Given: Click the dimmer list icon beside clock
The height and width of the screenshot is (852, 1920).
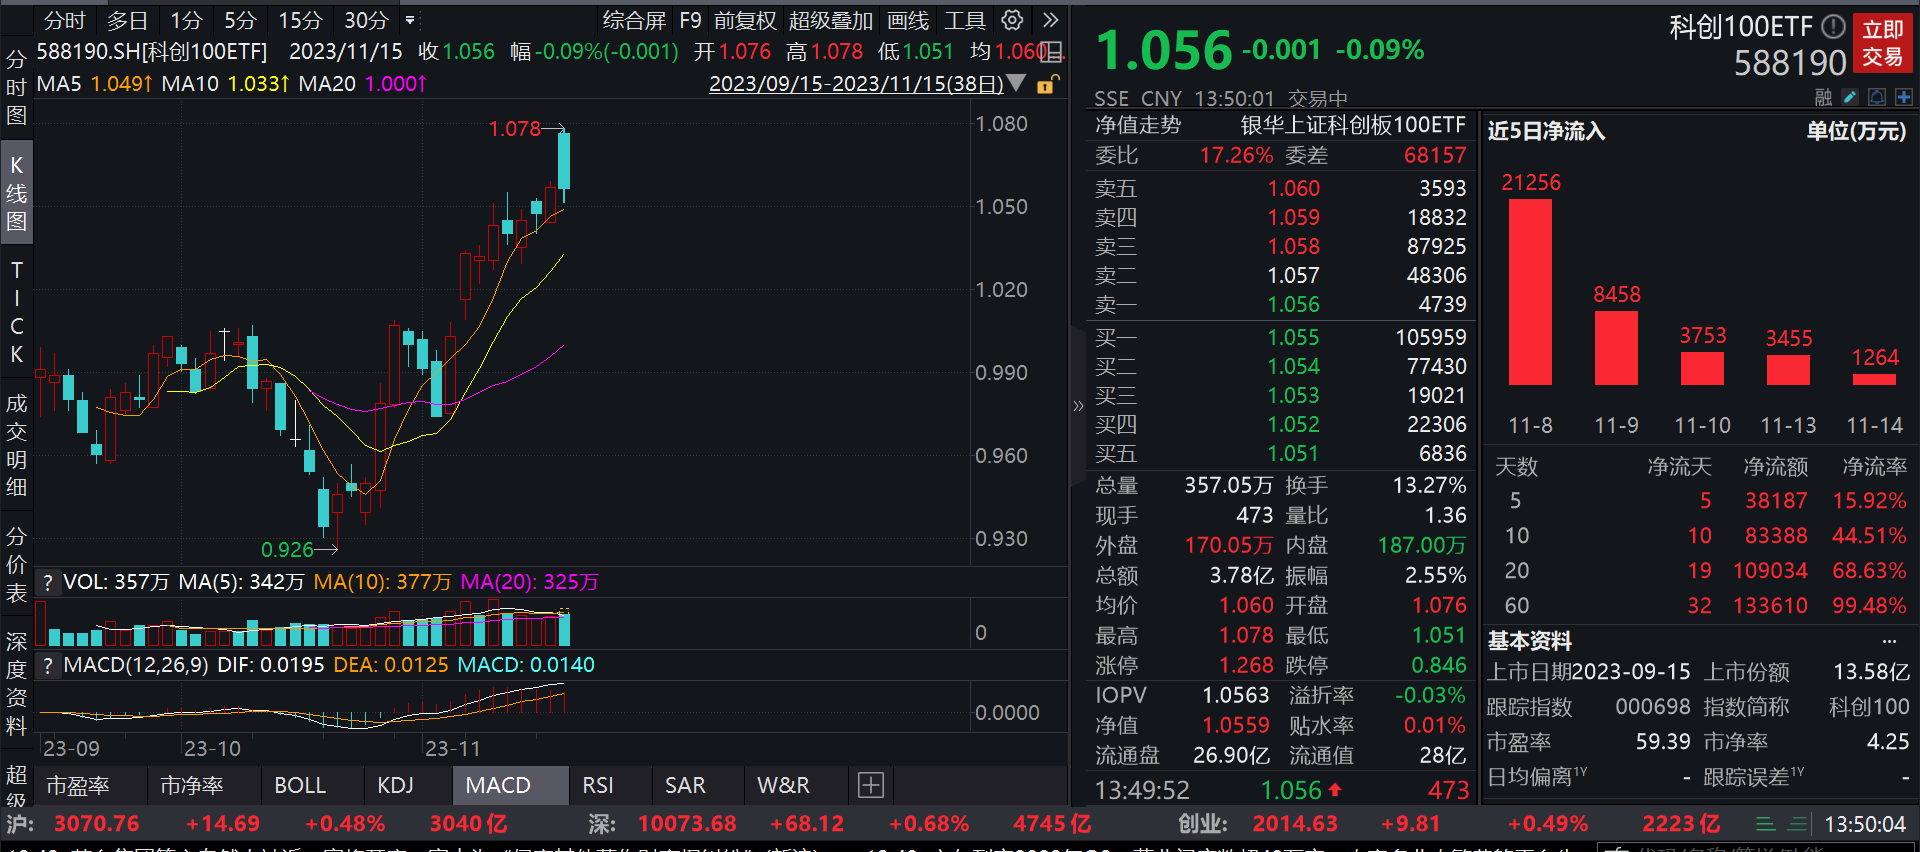Looking at the screenshot, I should [x=1798, y=824].
